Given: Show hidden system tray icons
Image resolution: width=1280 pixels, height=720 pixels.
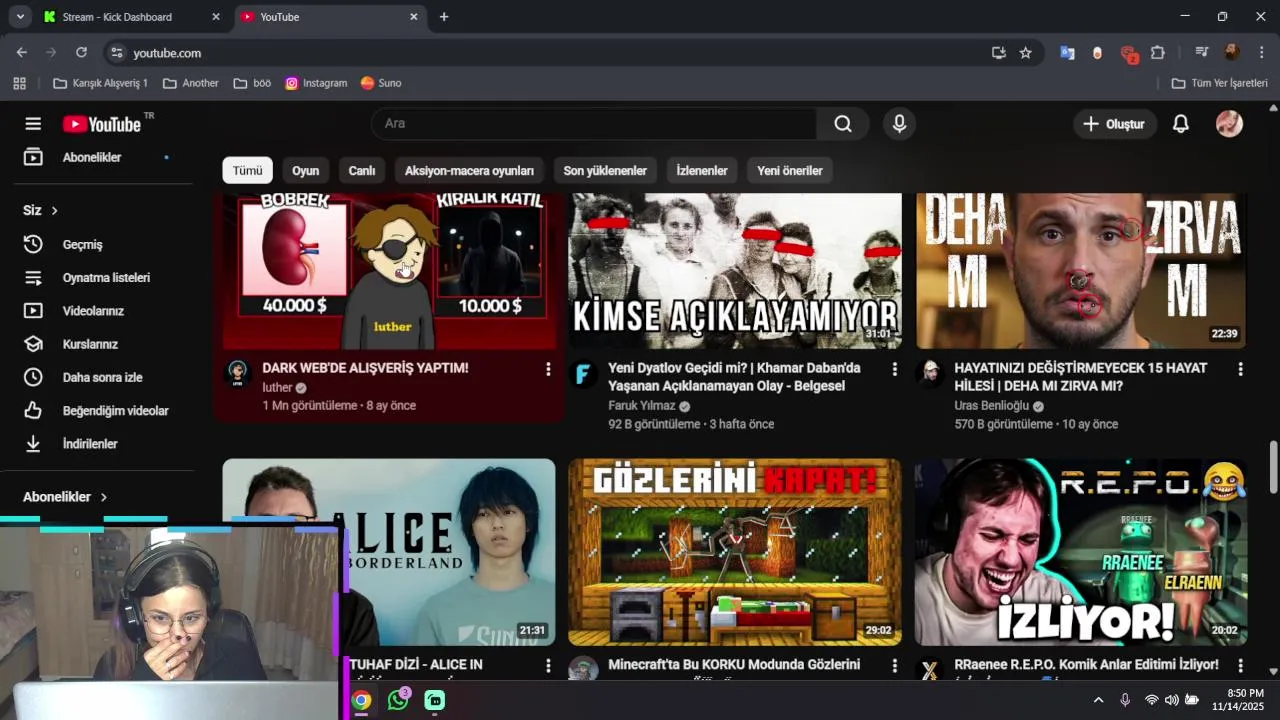Looking at the screenshot, I should 1098,700.
